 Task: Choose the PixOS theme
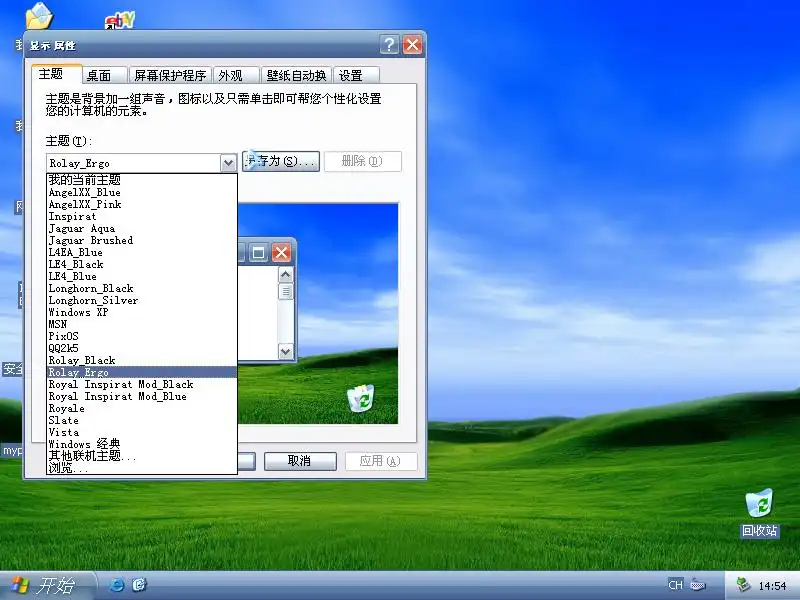(x=142, y=336)
